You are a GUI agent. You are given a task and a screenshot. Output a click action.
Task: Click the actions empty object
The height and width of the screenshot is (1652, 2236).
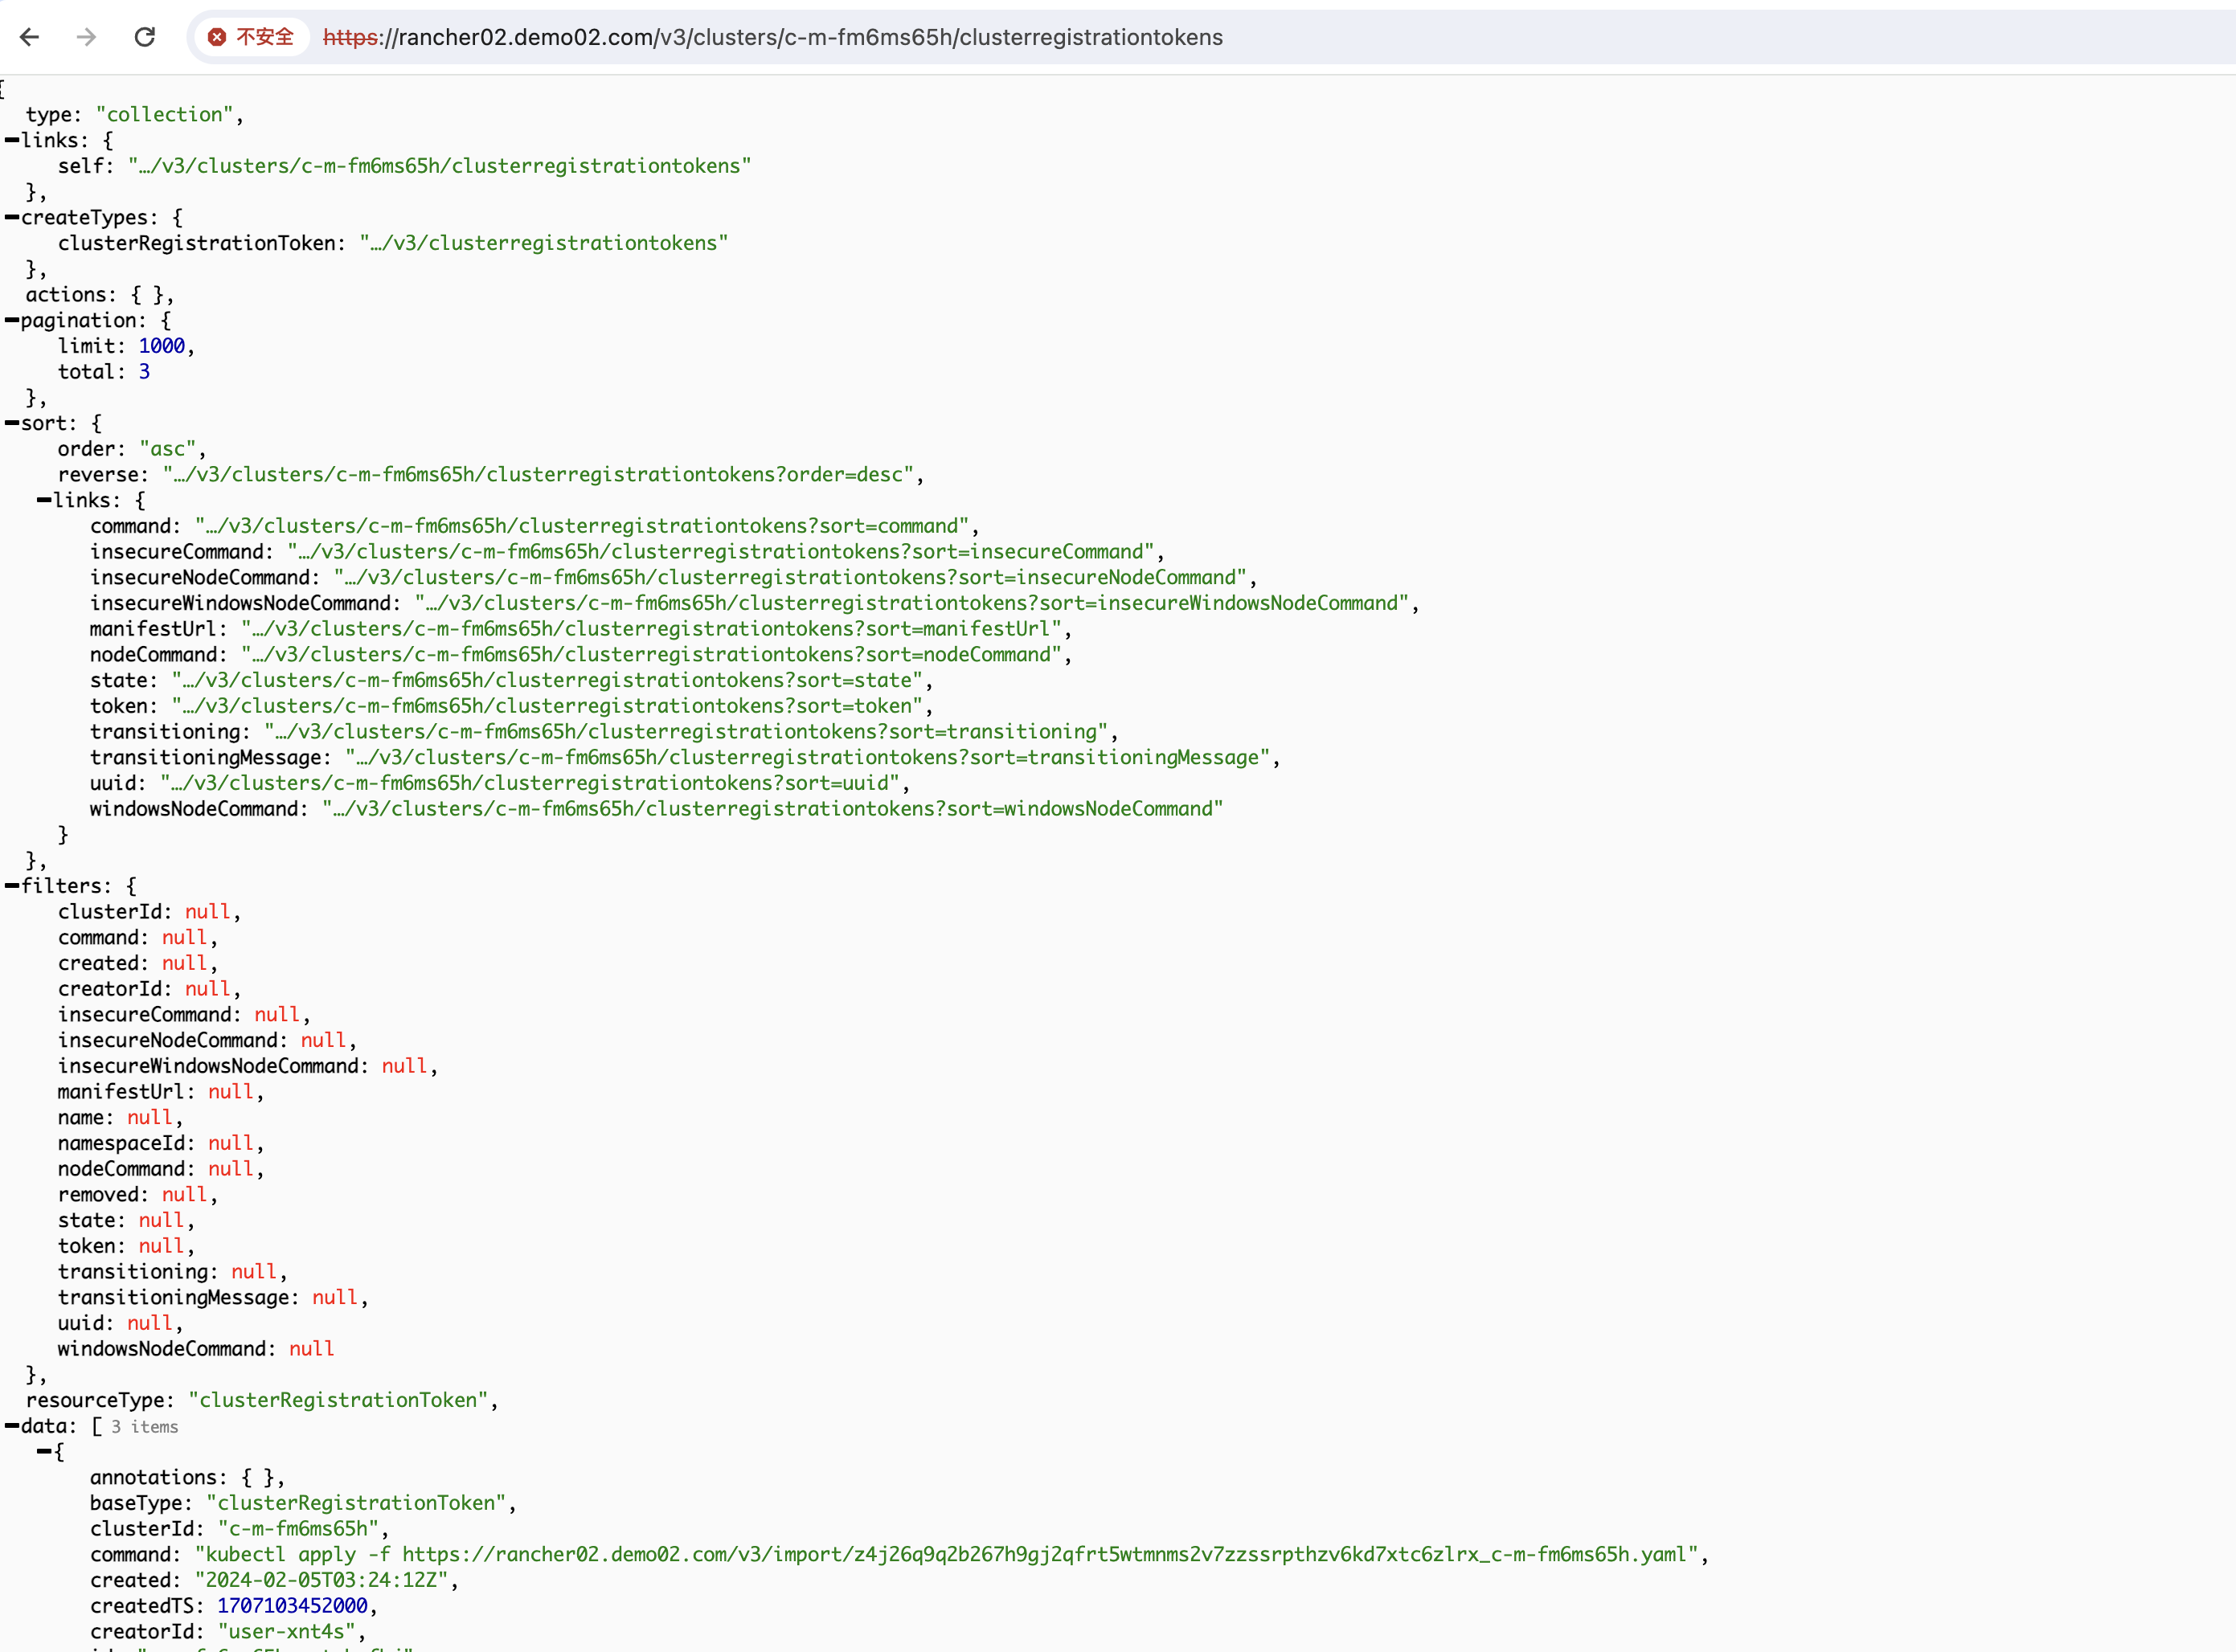[147, 295]
